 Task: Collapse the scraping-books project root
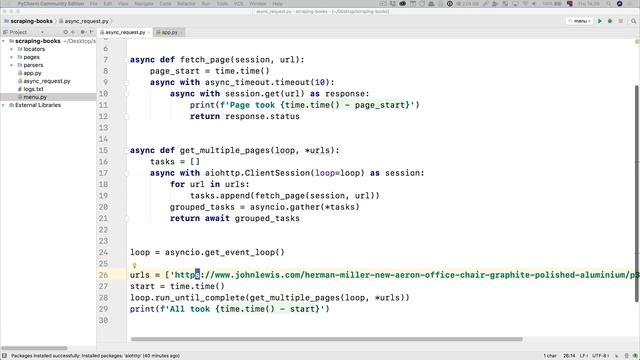pos(4,41)
